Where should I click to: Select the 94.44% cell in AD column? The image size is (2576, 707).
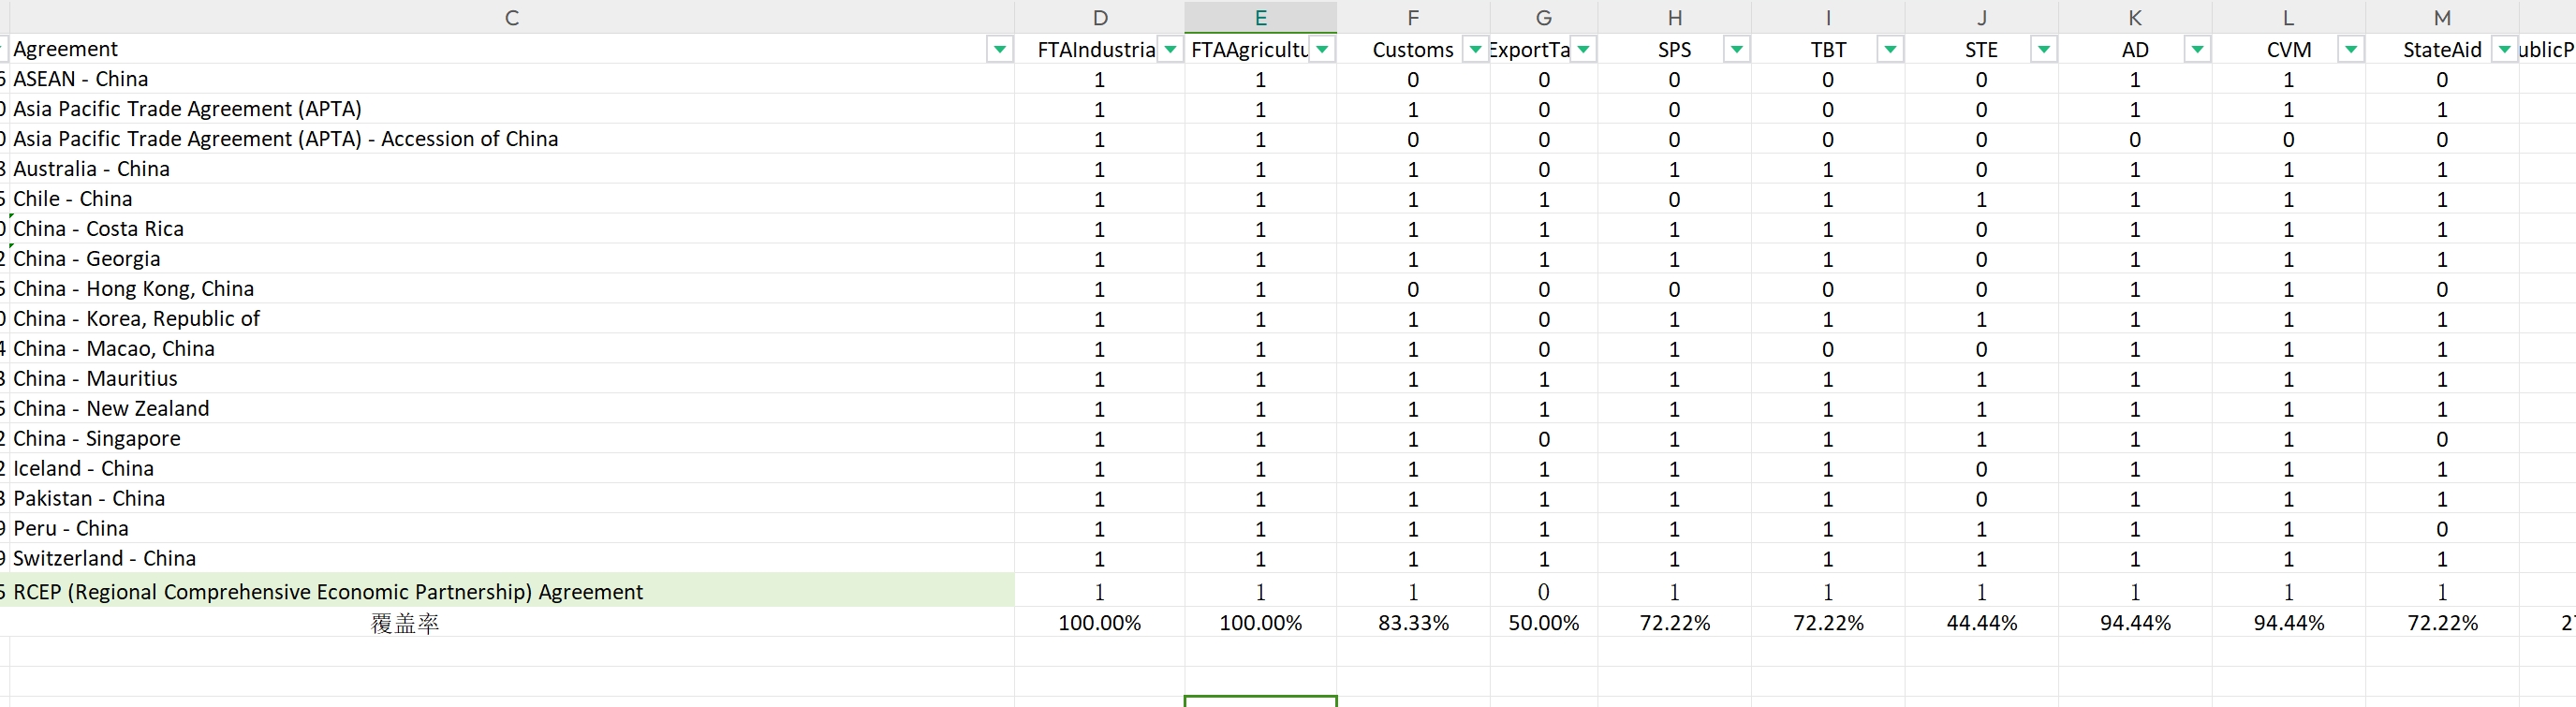pyautogui.click(x=2135, y=623)
